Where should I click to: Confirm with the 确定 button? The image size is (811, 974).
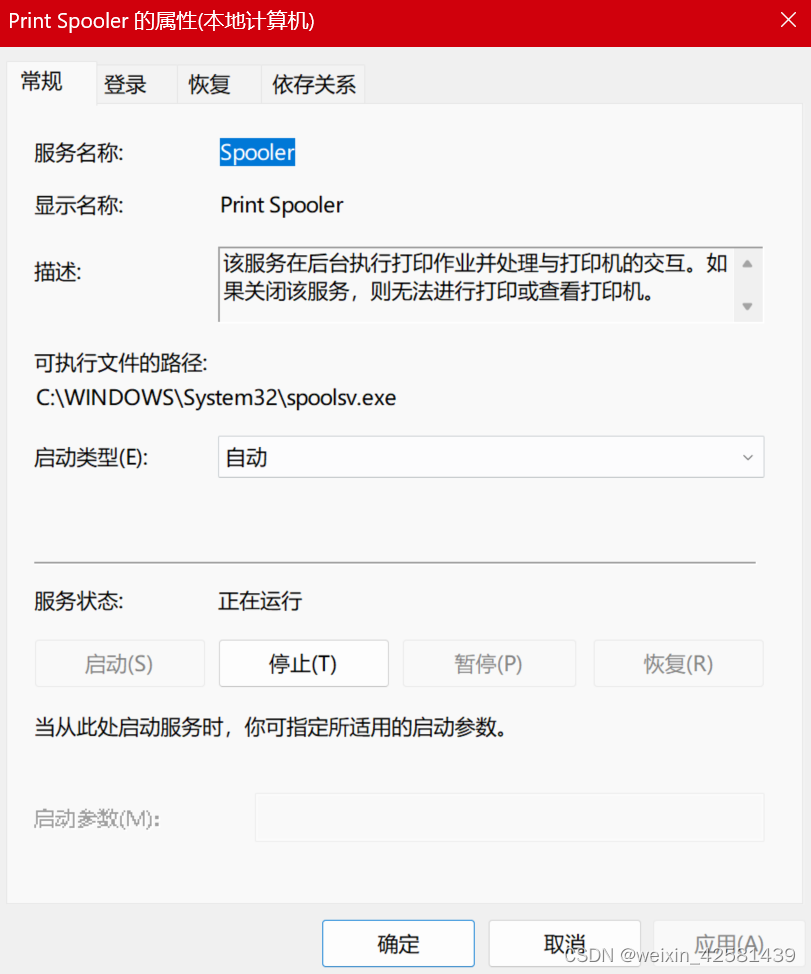tap(398, 943)
